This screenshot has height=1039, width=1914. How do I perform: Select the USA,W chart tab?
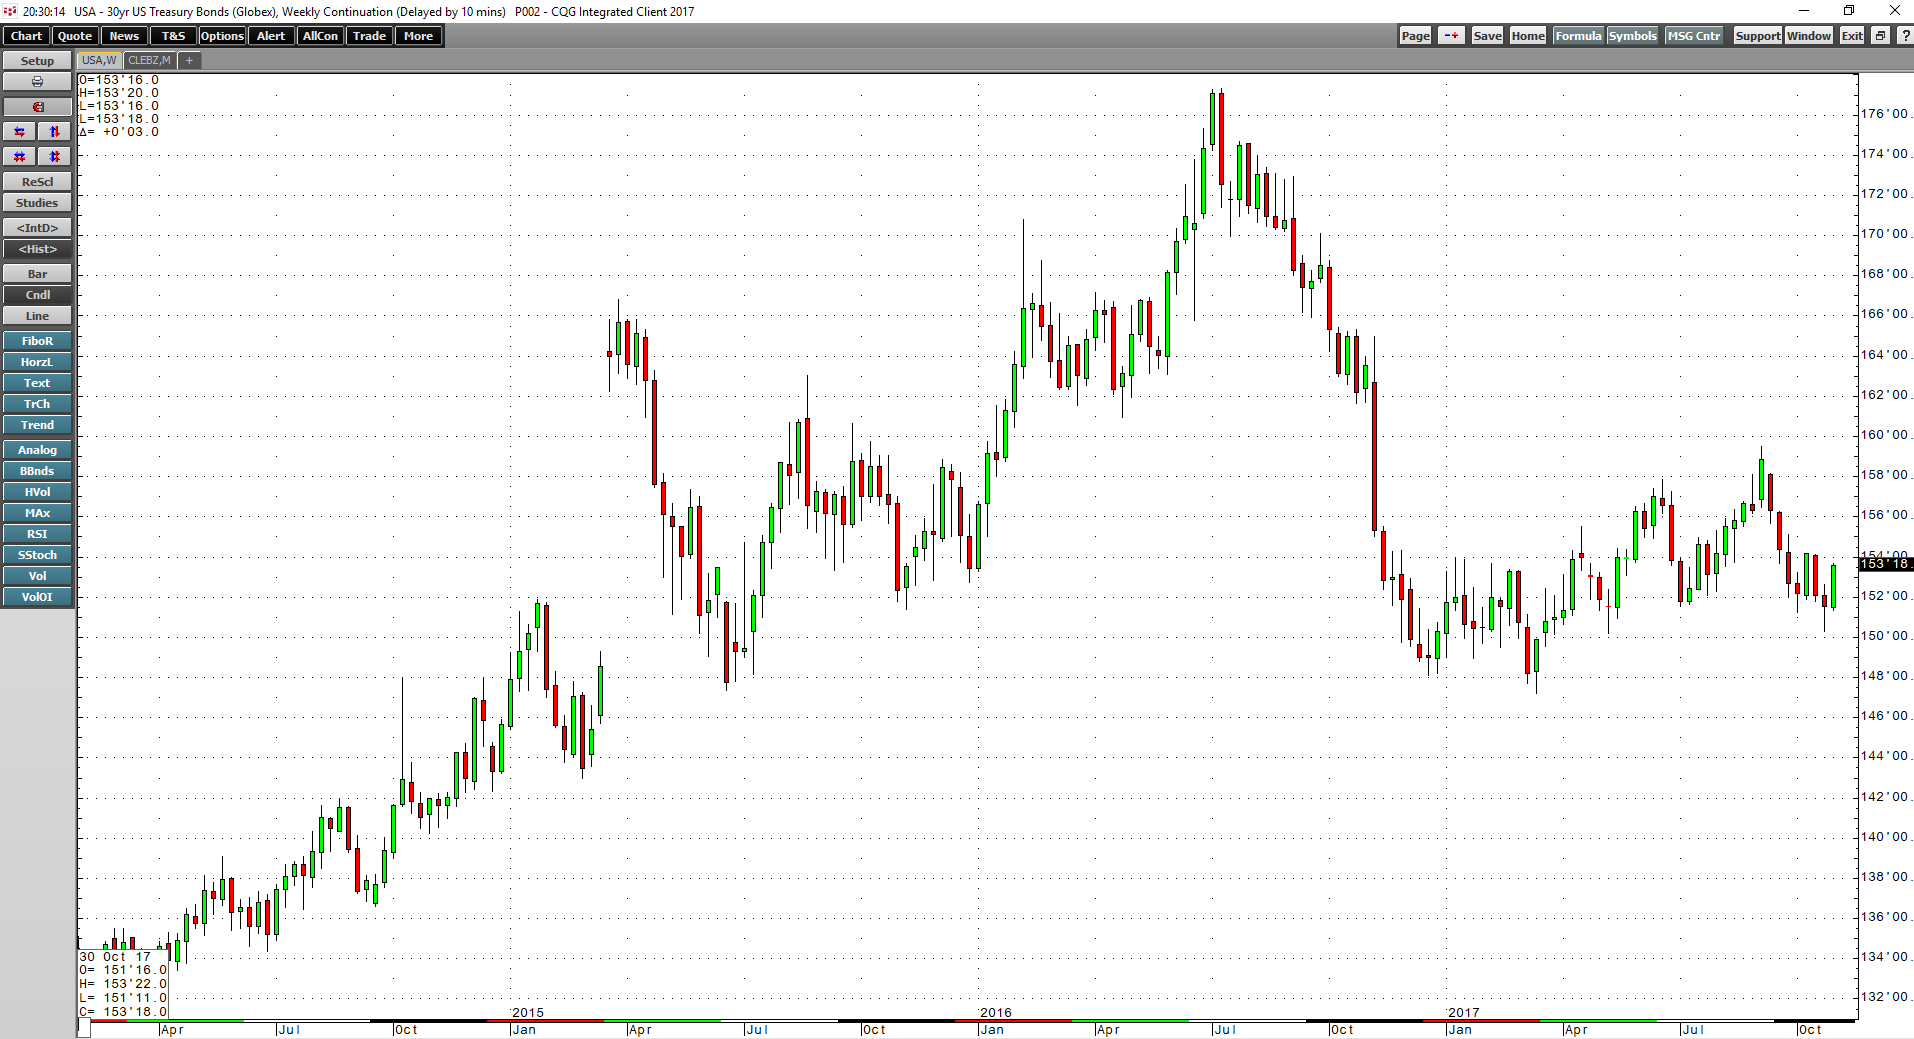click(x=97, y=60)
